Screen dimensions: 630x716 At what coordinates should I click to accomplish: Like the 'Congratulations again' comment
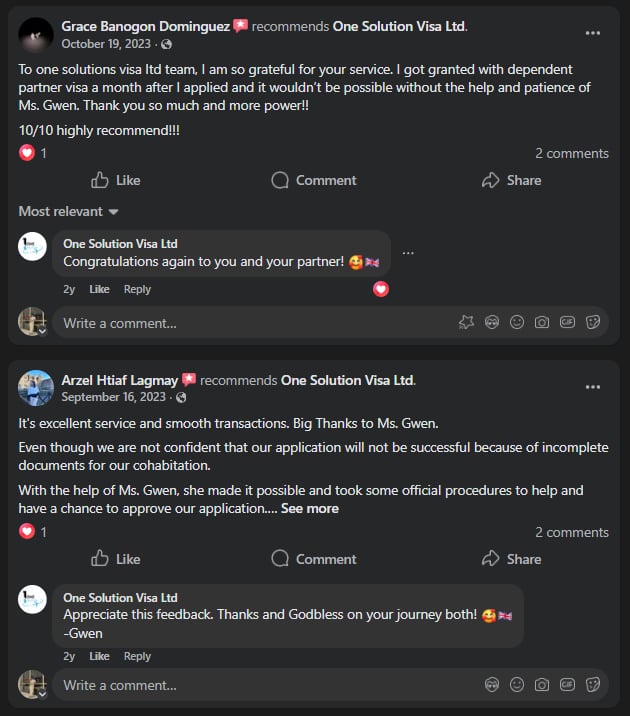click(99, 289)
